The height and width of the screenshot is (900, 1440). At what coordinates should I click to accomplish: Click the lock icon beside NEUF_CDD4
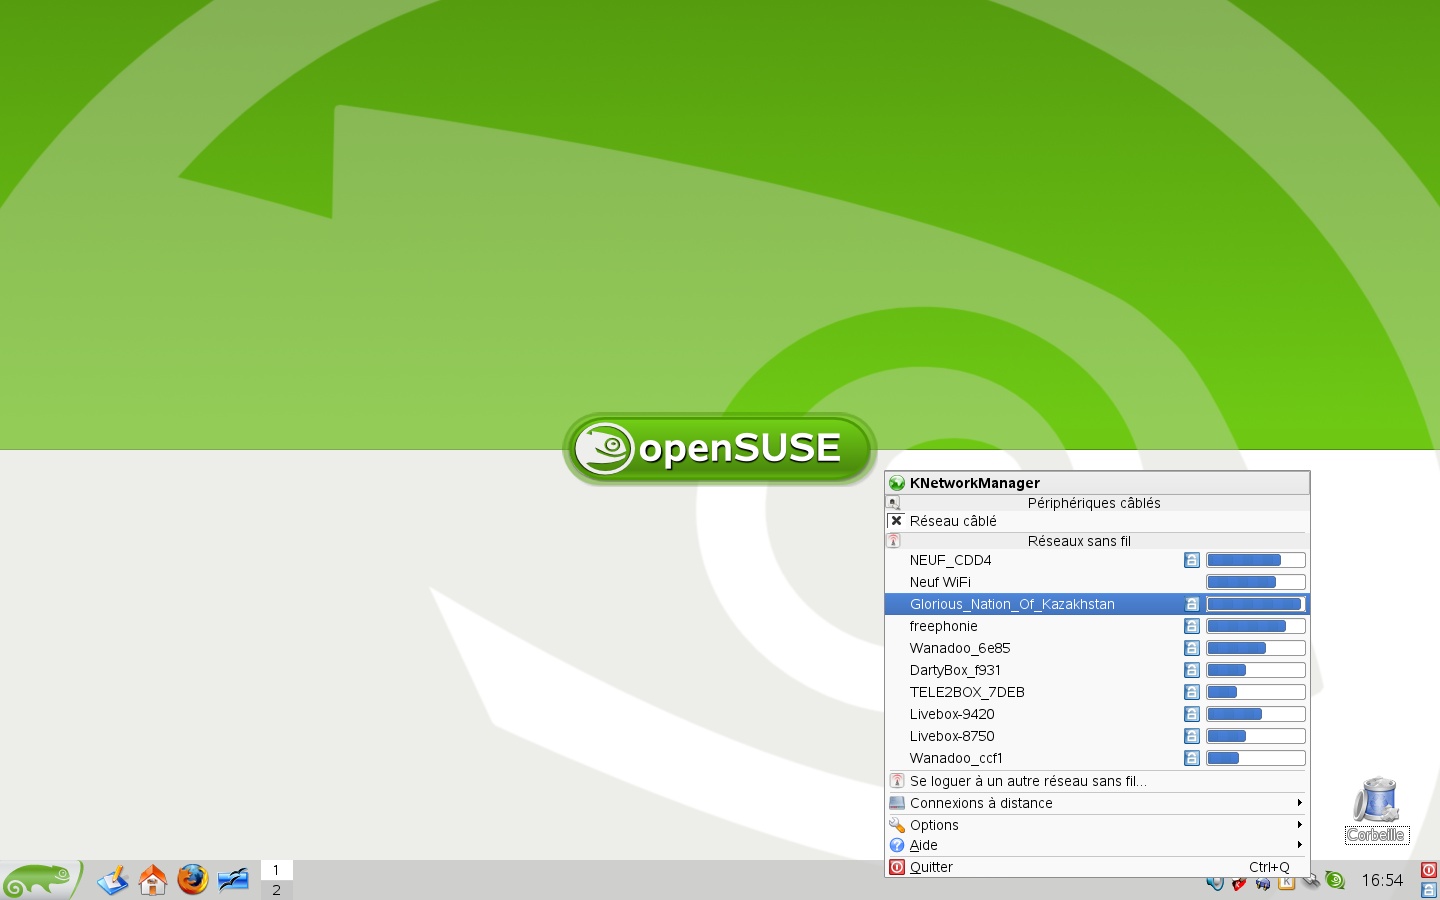pos(1192,560)
